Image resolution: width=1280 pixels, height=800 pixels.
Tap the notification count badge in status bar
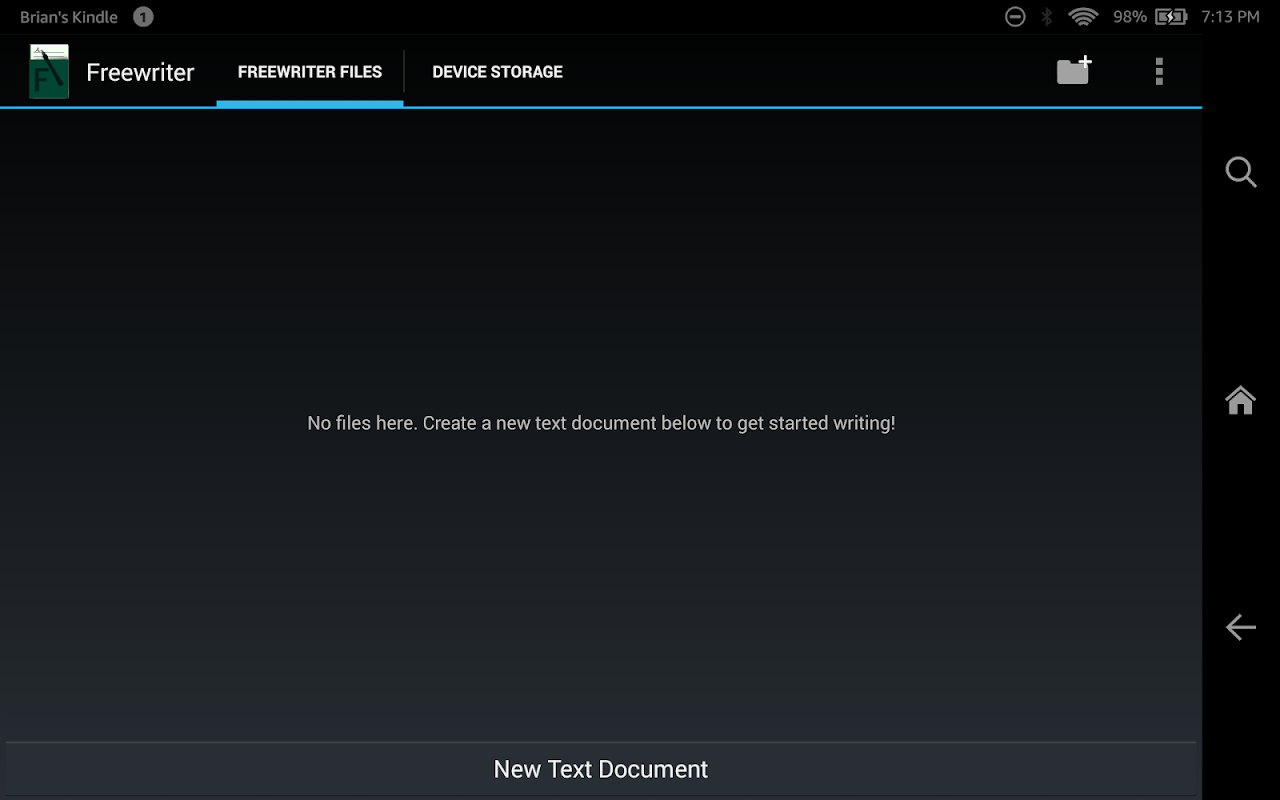(x=143, y=17)
